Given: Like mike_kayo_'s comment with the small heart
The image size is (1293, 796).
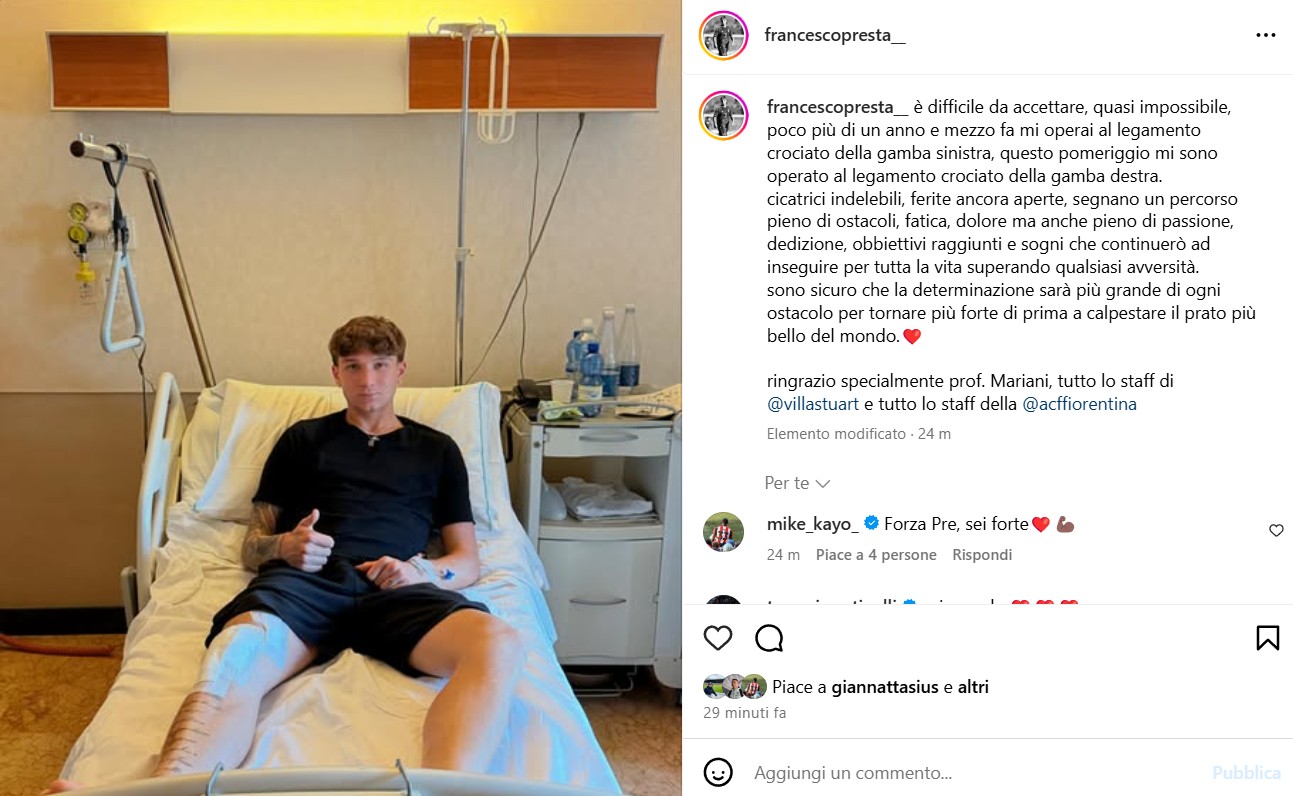Looking at the screenshot, I should (x=1276, y=531).
